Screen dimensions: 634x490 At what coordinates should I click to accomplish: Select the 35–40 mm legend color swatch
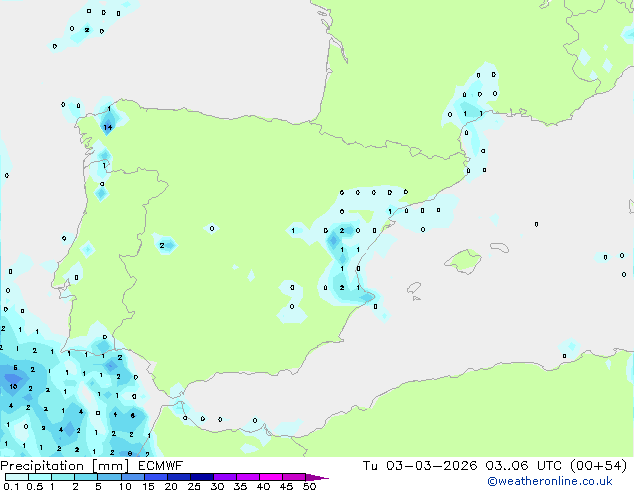(248, 477)
